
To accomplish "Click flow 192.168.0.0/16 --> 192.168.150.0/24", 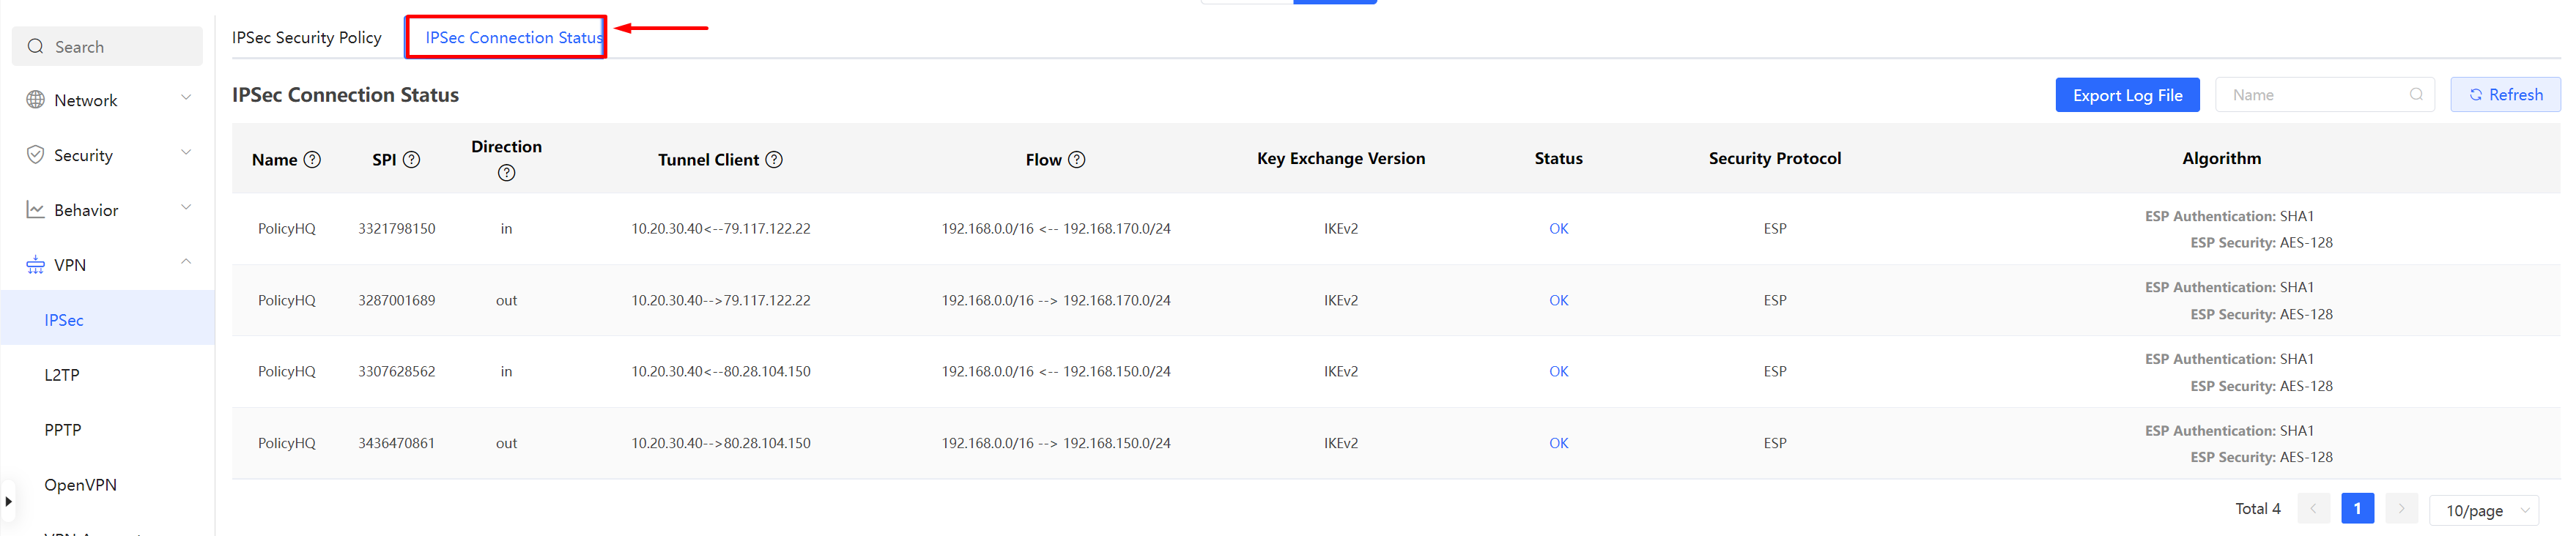I will point(1056,444).
